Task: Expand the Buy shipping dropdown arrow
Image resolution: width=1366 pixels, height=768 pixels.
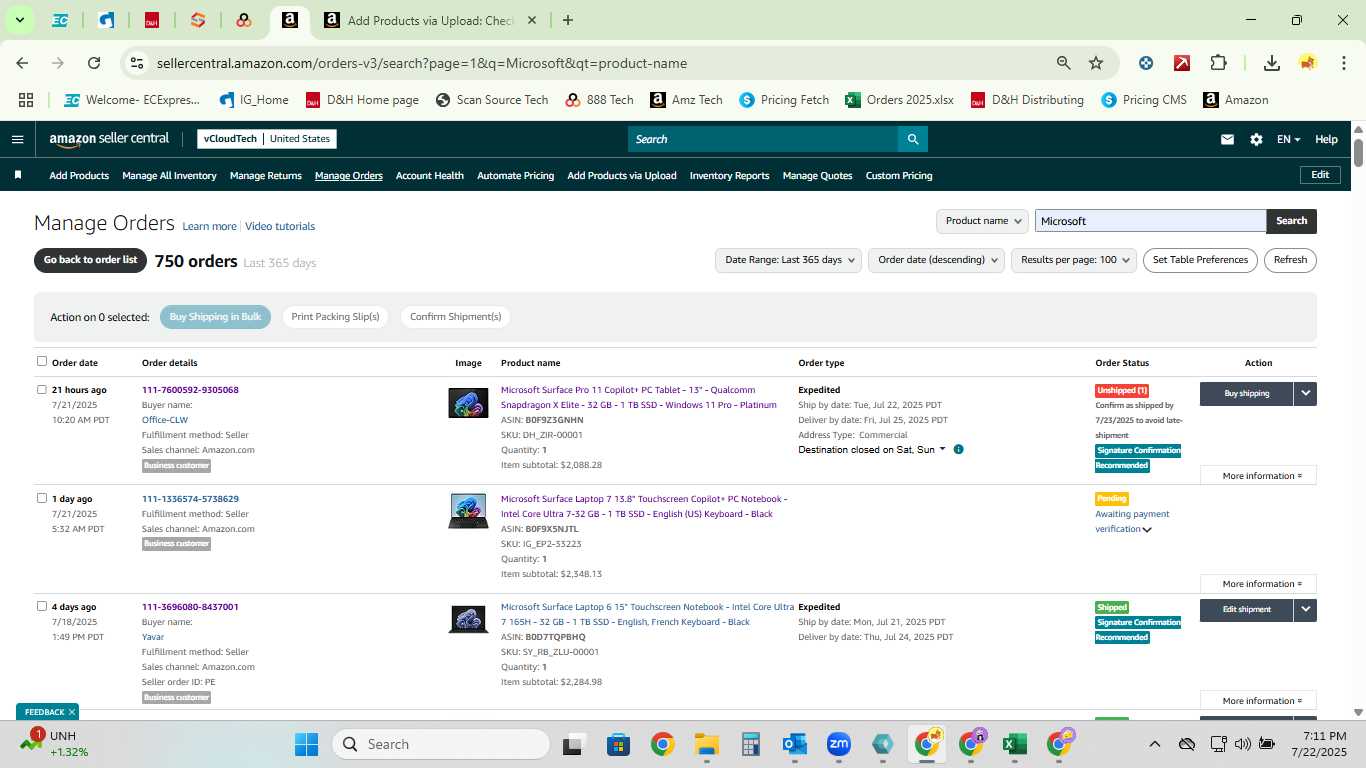Action: (1305, 393)
